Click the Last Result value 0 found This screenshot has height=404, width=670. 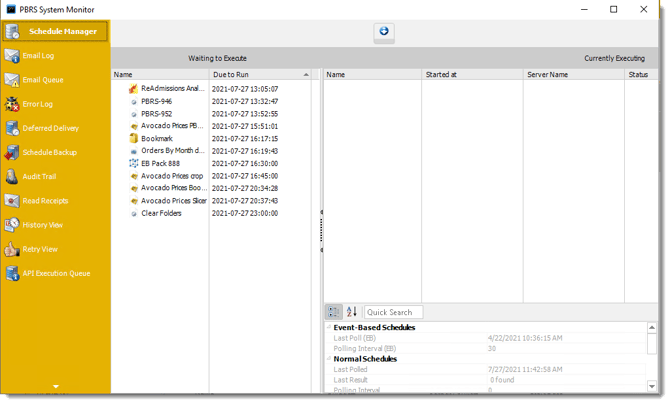coord(502,380)
